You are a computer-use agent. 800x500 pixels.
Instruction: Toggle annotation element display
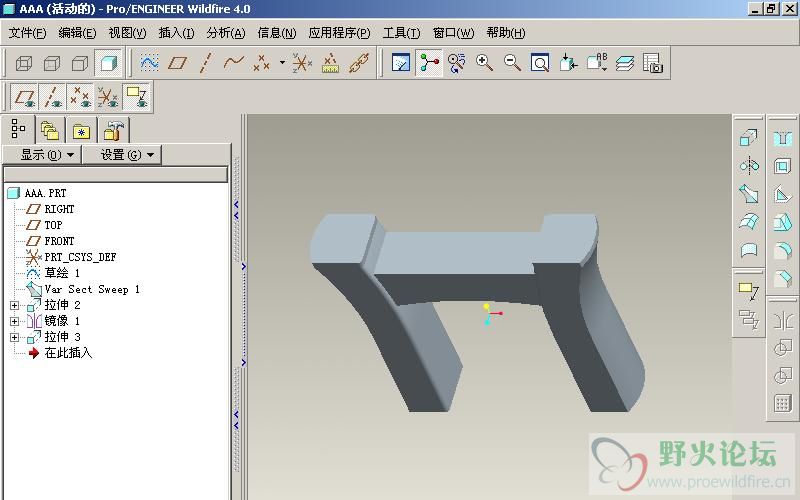136,97
